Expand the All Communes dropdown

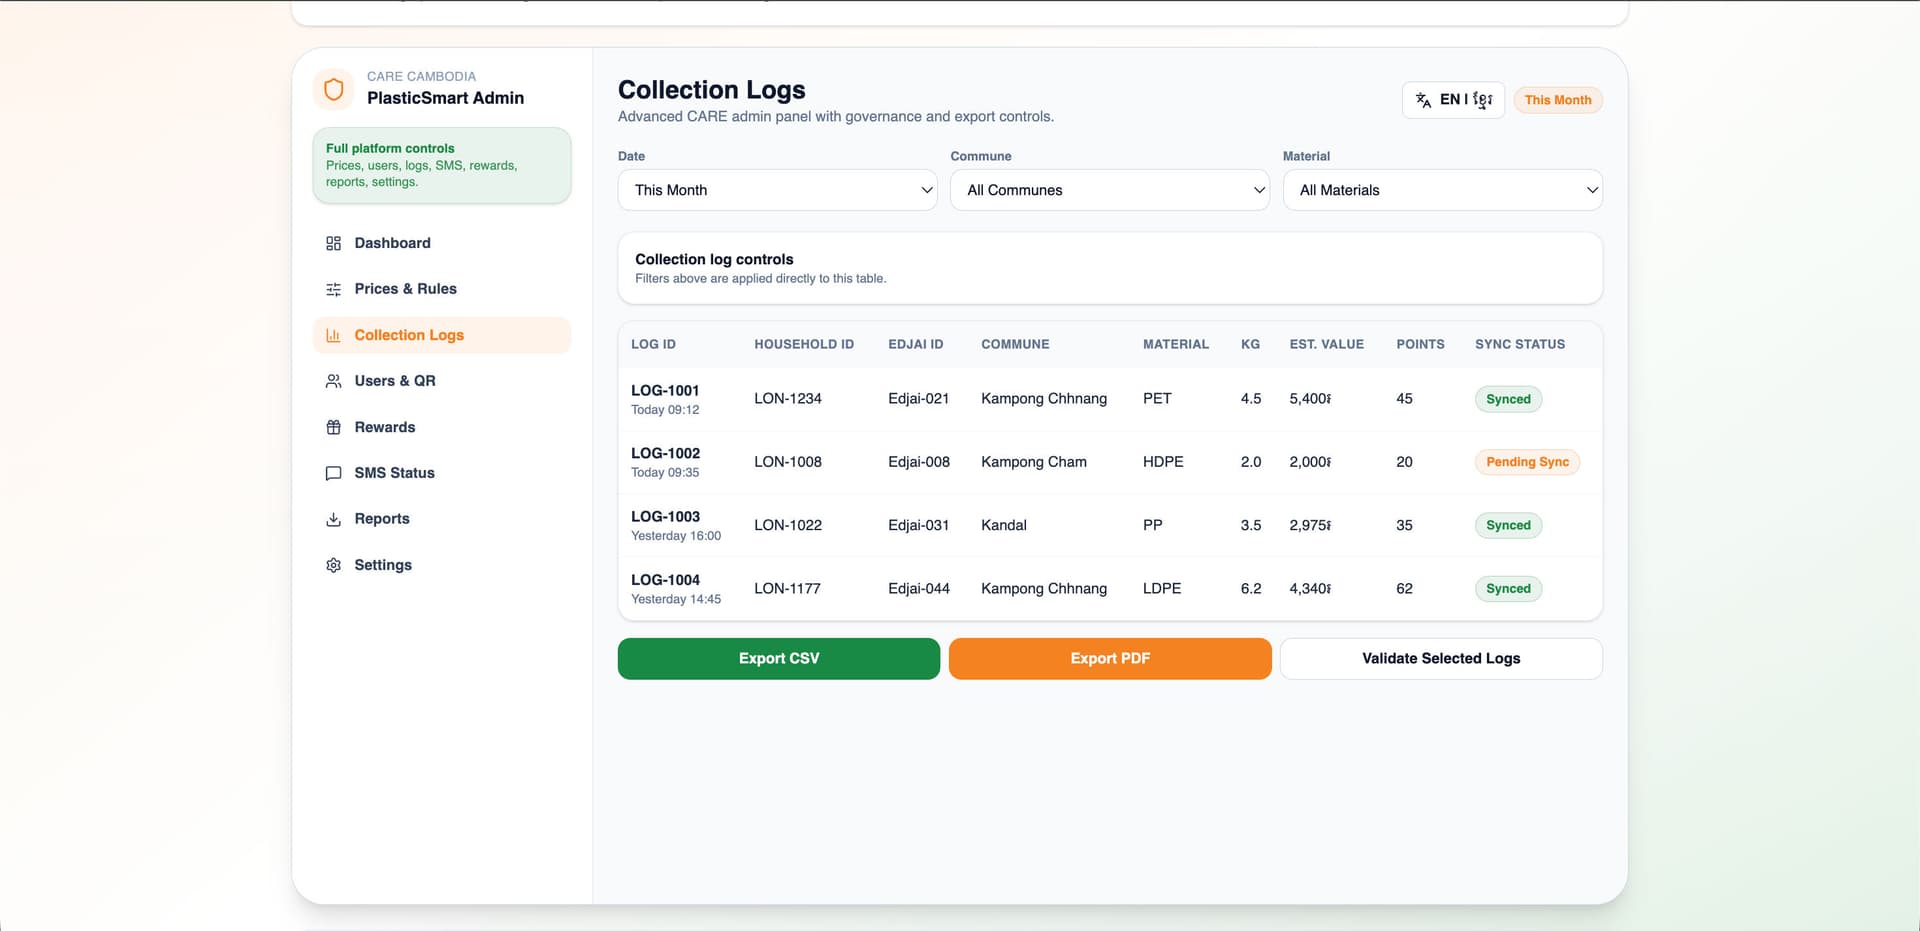click(x=1110, y=190)
